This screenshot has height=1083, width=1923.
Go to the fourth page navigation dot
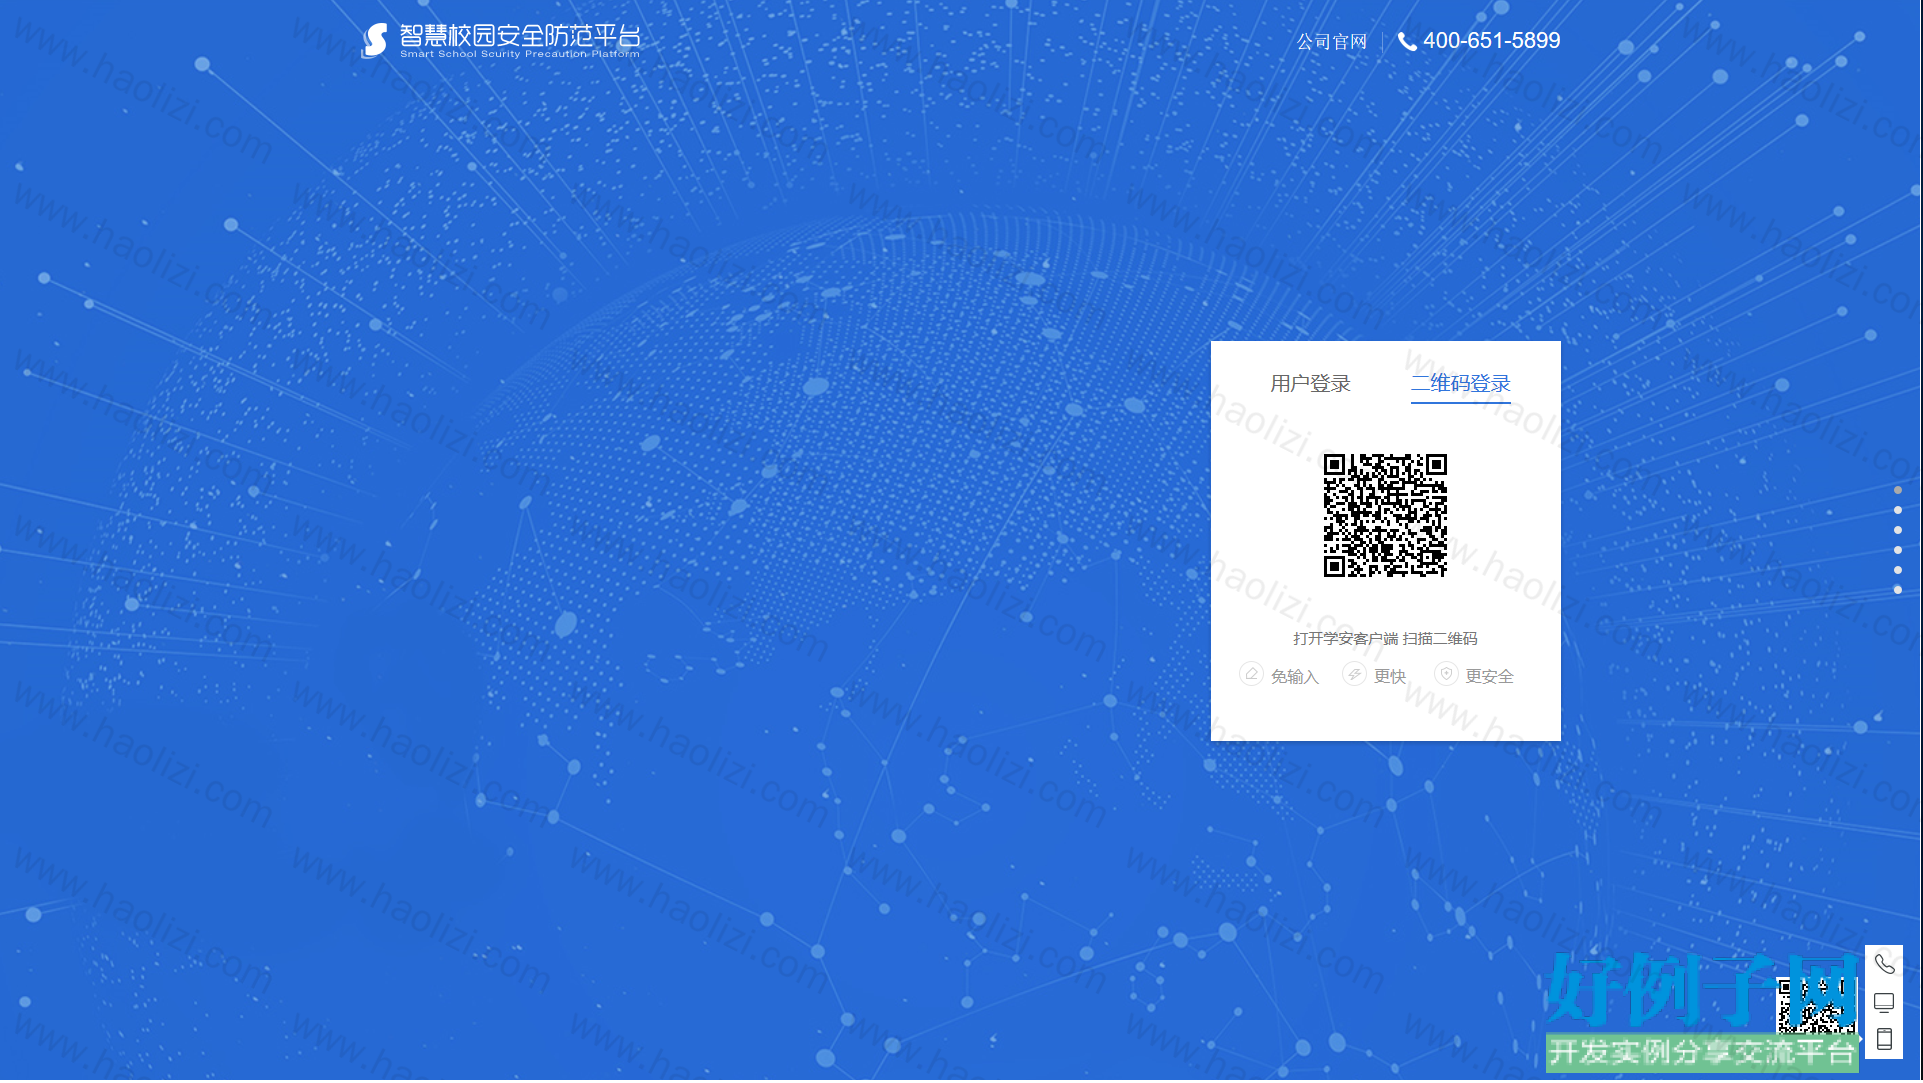(1898, 551)
